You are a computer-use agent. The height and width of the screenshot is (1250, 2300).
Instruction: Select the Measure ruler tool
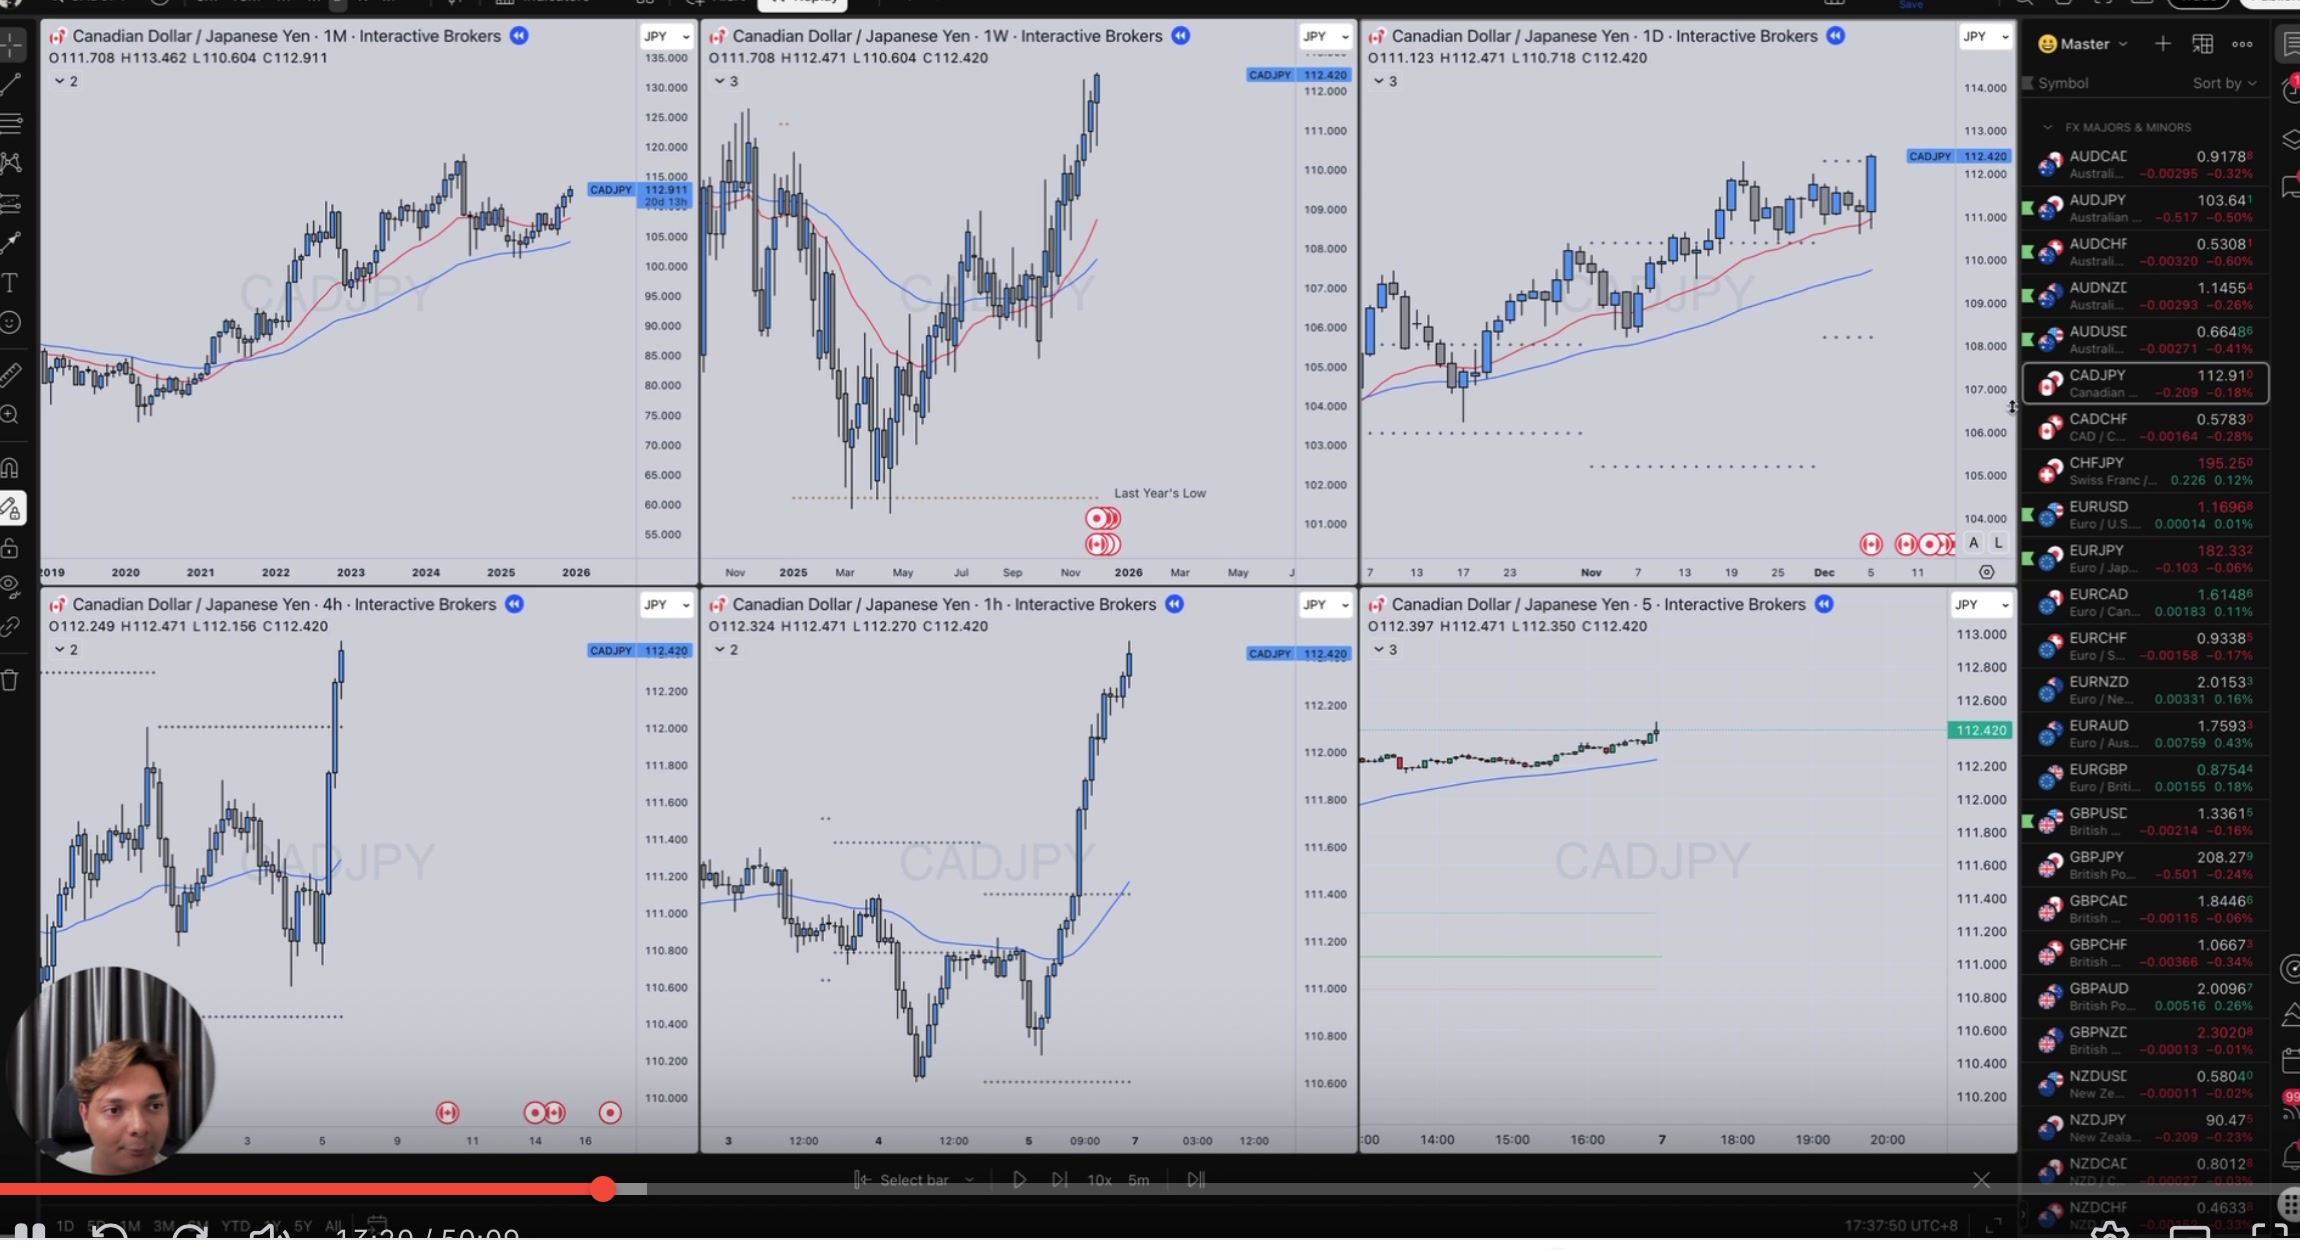[11, 373]
